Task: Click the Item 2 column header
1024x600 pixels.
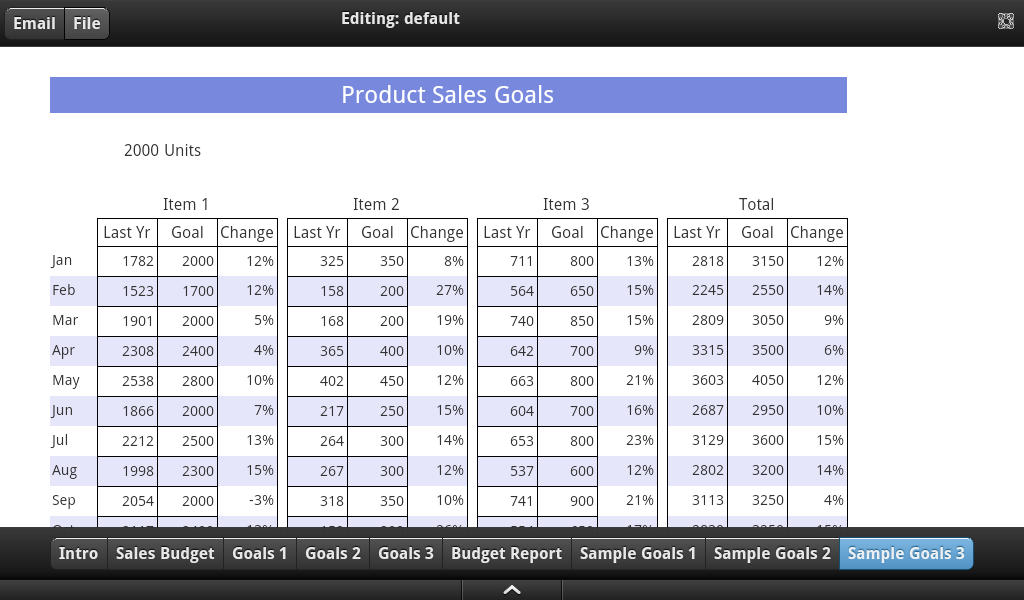Action: pos(376,204)
